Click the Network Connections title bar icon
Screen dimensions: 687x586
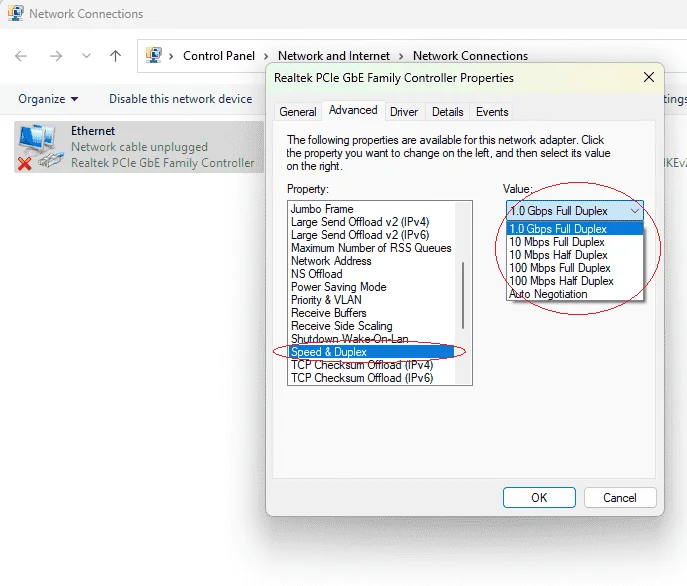16,13
